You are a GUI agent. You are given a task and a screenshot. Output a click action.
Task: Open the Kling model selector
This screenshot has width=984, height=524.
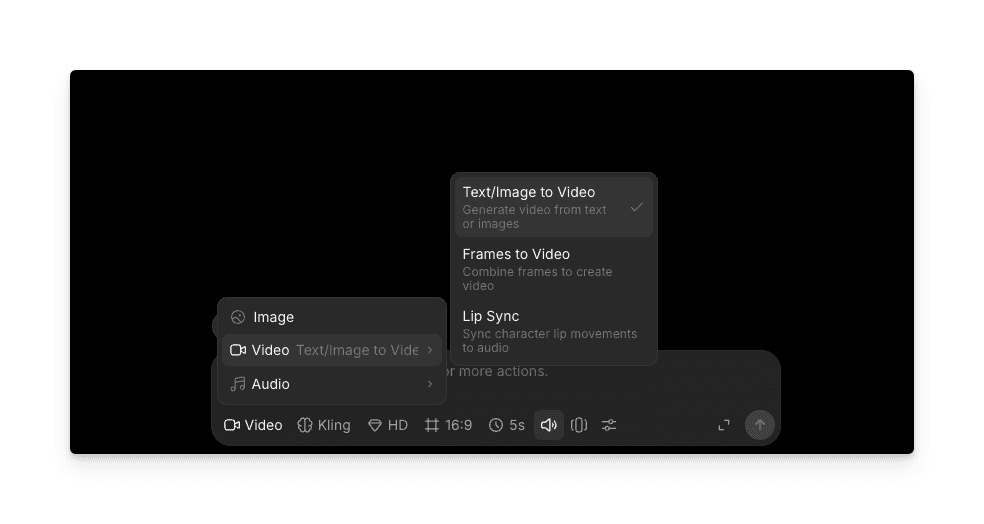pos(324,425)
